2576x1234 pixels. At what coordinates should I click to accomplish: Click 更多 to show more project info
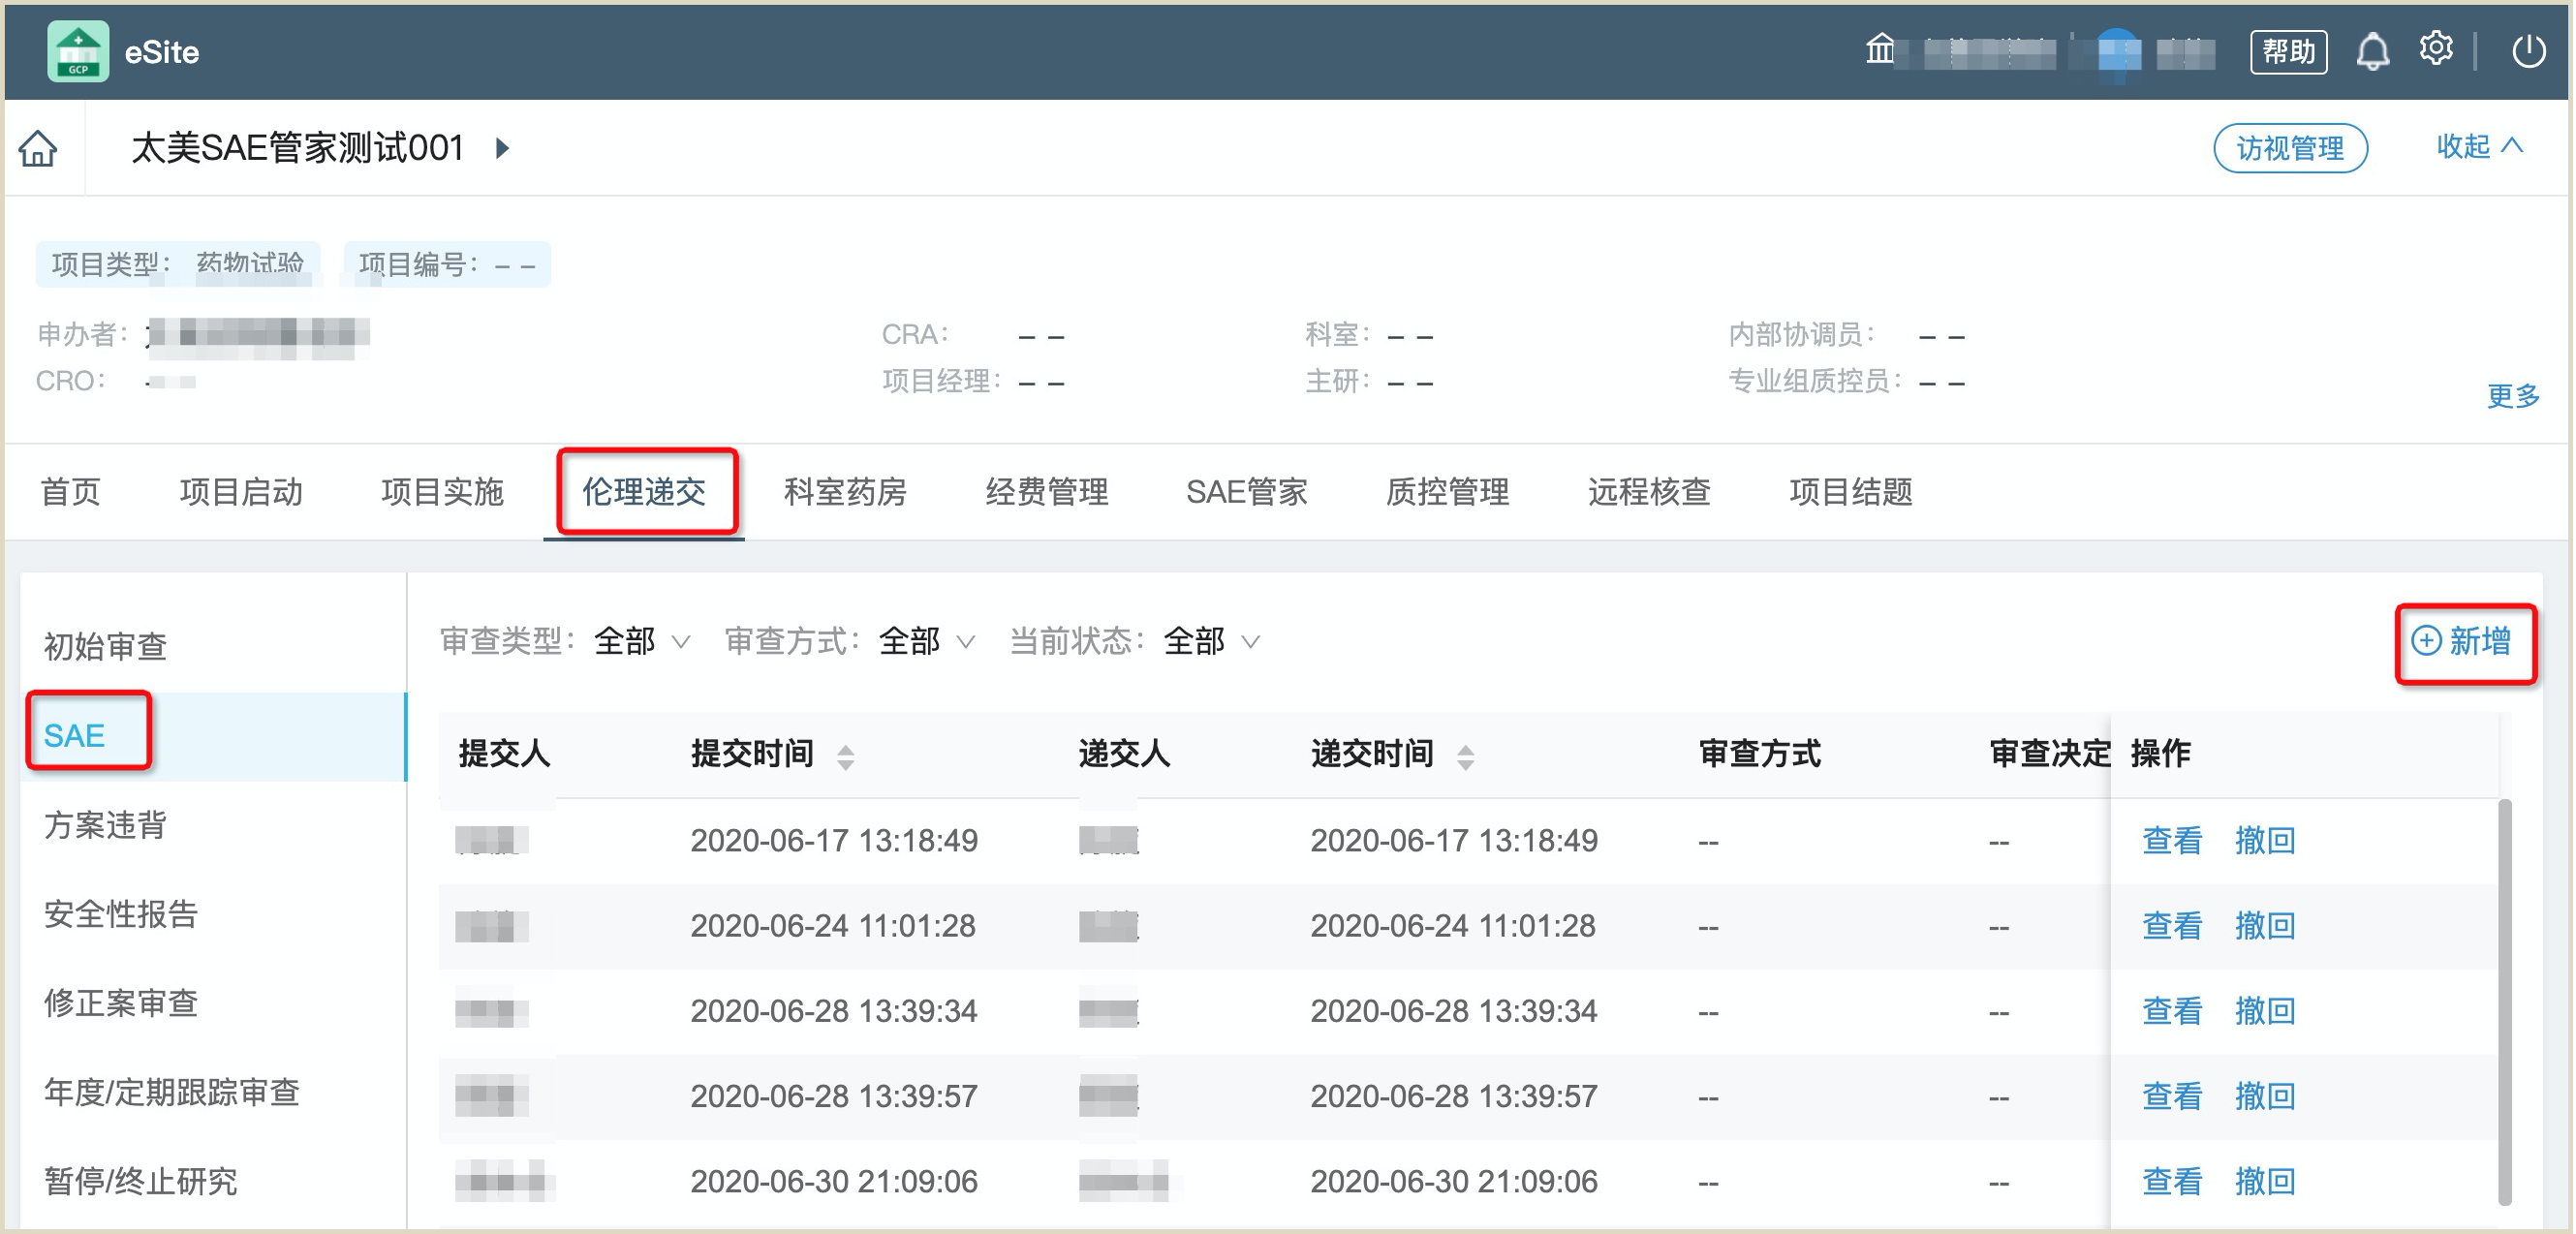[2514, 396]
